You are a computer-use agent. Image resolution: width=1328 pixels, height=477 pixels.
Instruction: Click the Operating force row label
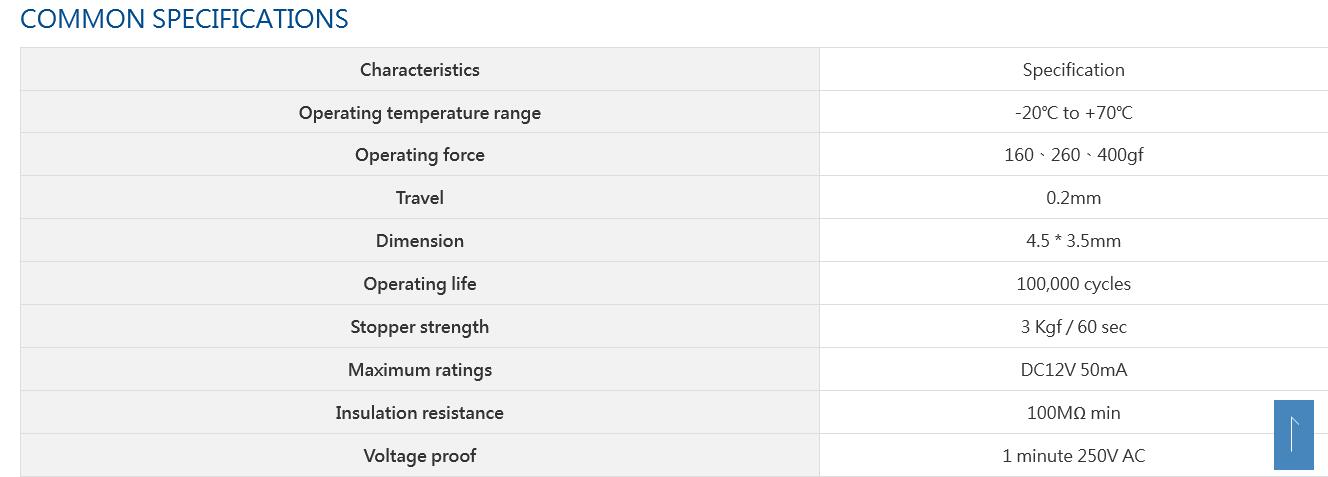point(420,155)
